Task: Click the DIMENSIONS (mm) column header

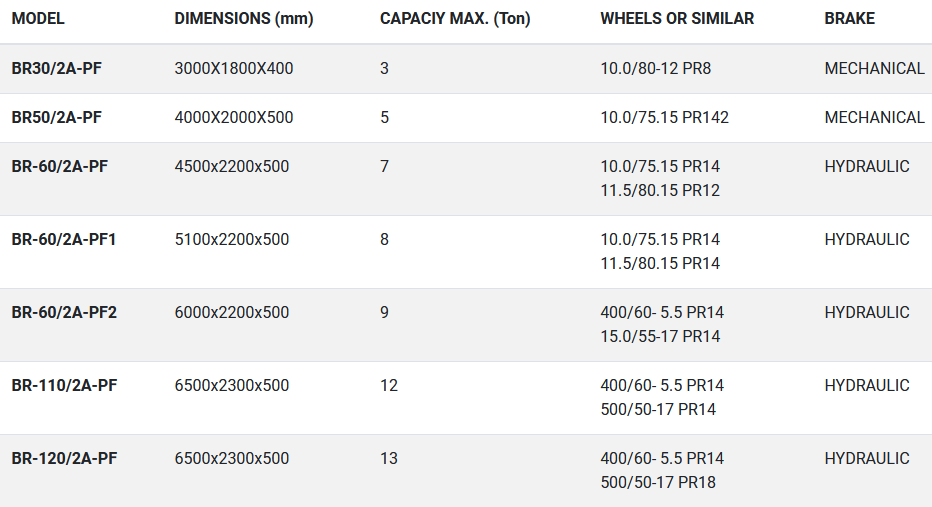Action: pos(244,19)
